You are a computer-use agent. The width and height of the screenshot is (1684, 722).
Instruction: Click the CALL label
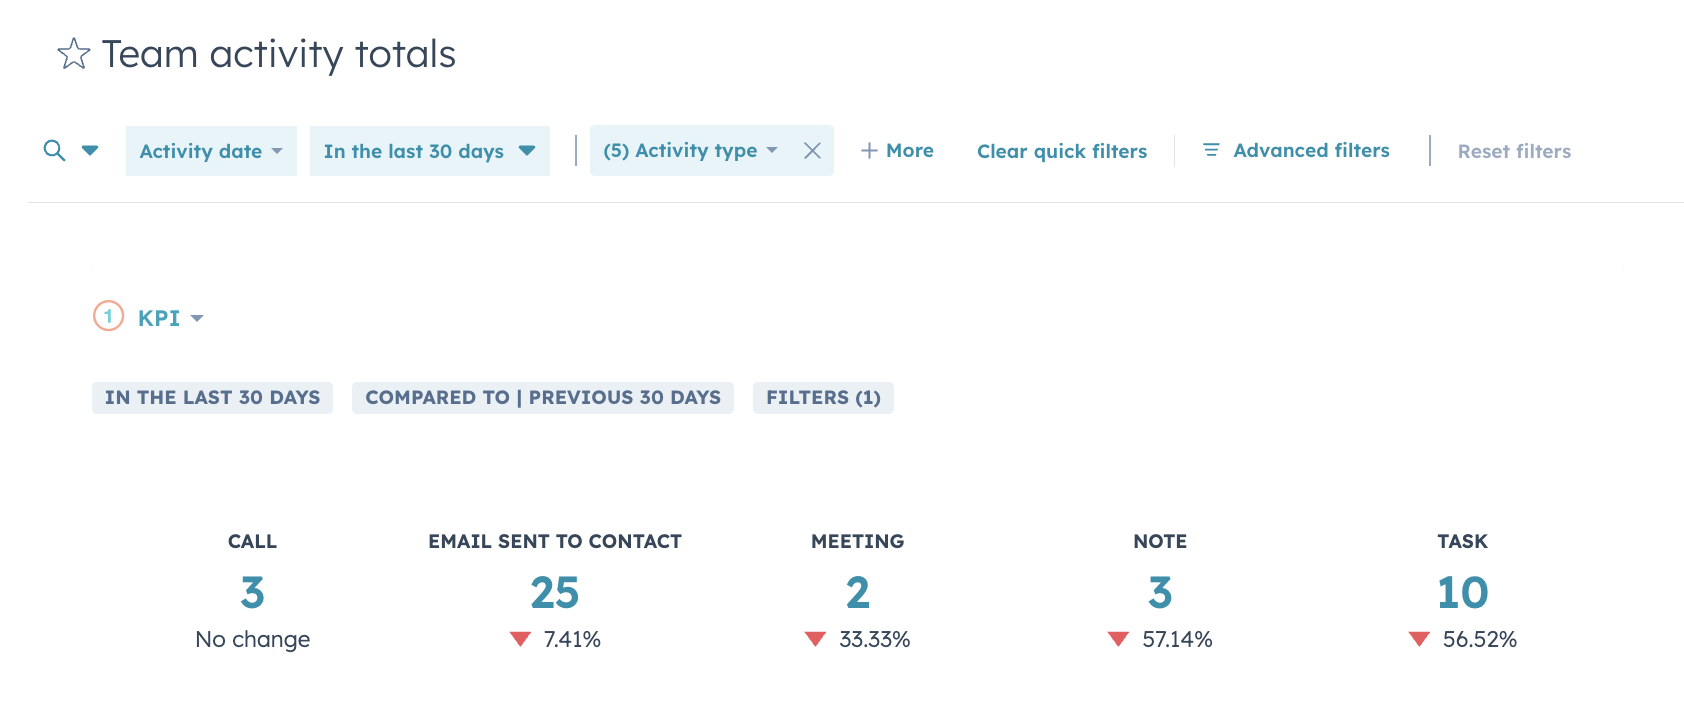[253, 541]
